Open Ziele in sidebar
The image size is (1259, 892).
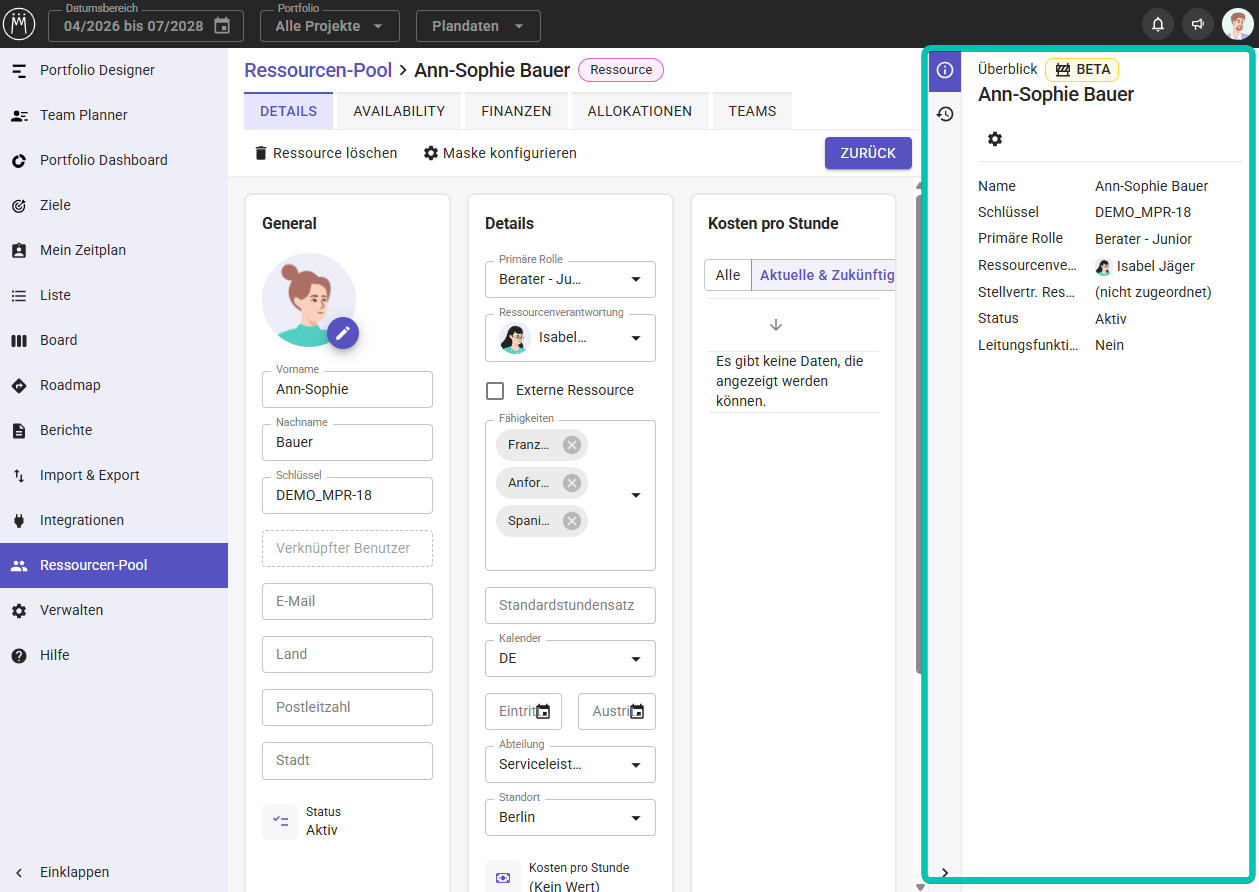click(114, 205)
